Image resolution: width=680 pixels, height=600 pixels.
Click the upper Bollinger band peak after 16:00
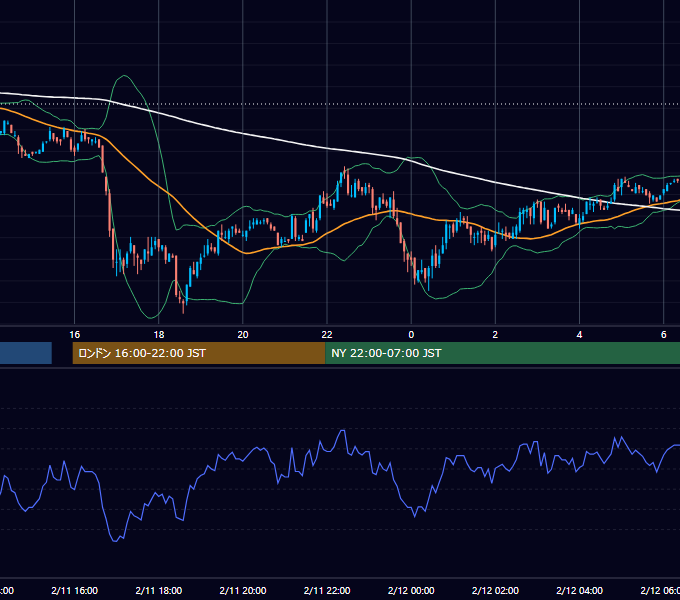point(125,76)
